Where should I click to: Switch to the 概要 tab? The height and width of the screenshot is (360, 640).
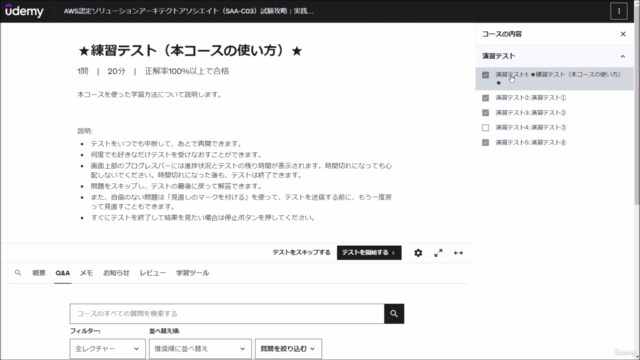[39, 273]
